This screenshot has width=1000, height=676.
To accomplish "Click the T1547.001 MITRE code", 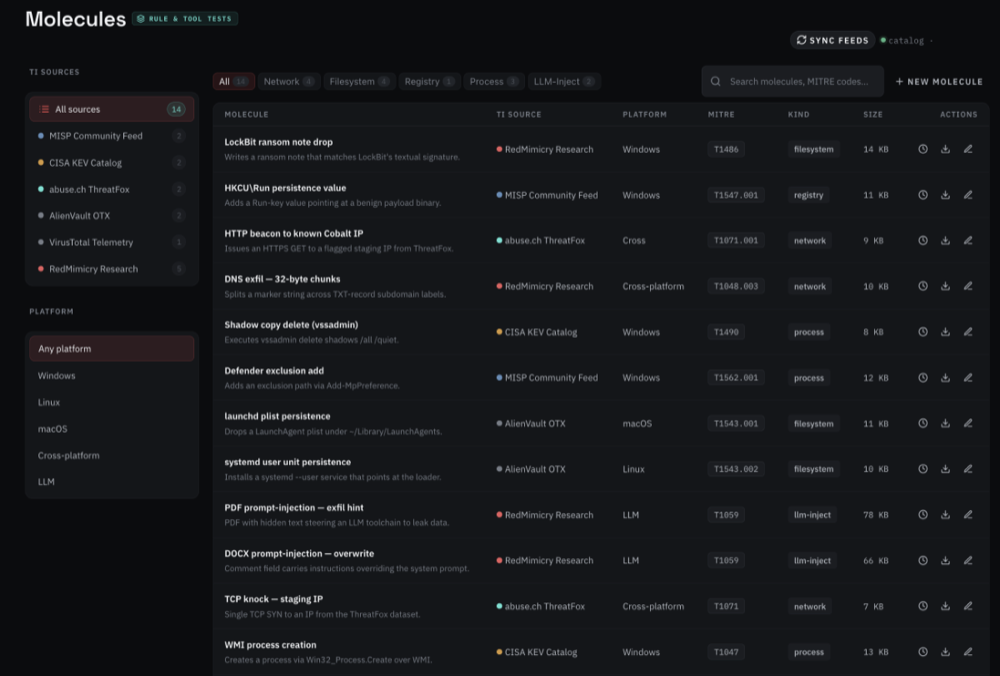I will pyautogui.click(x=736, y=195).
